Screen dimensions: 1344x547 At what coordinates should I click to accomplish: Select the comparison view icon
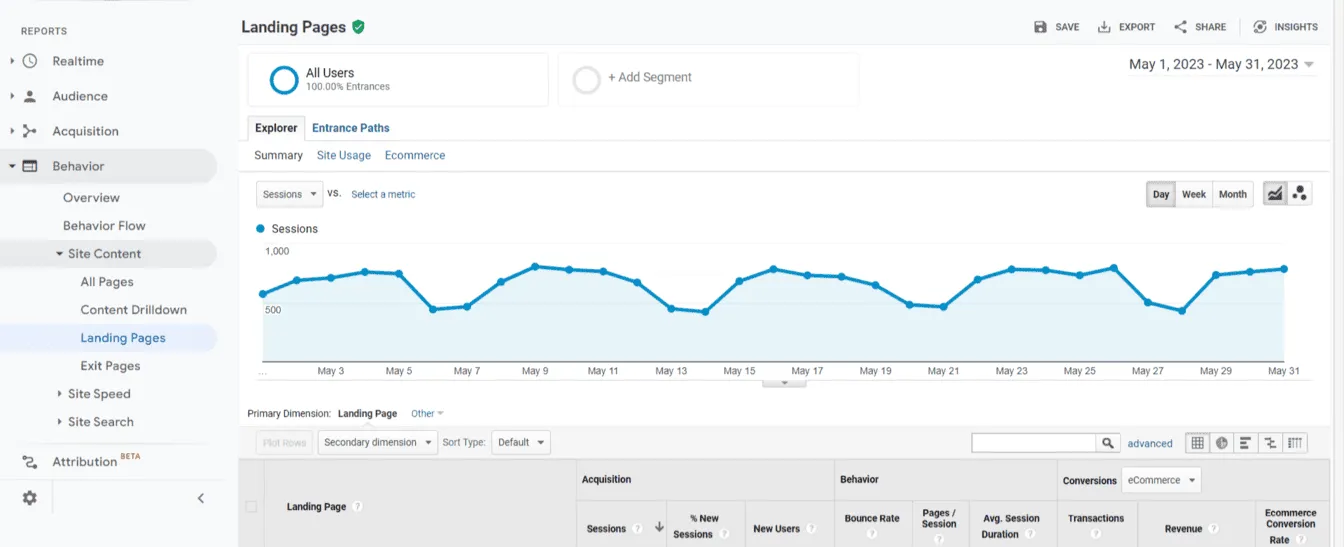pyautogui.click(x=1271, y=443)
